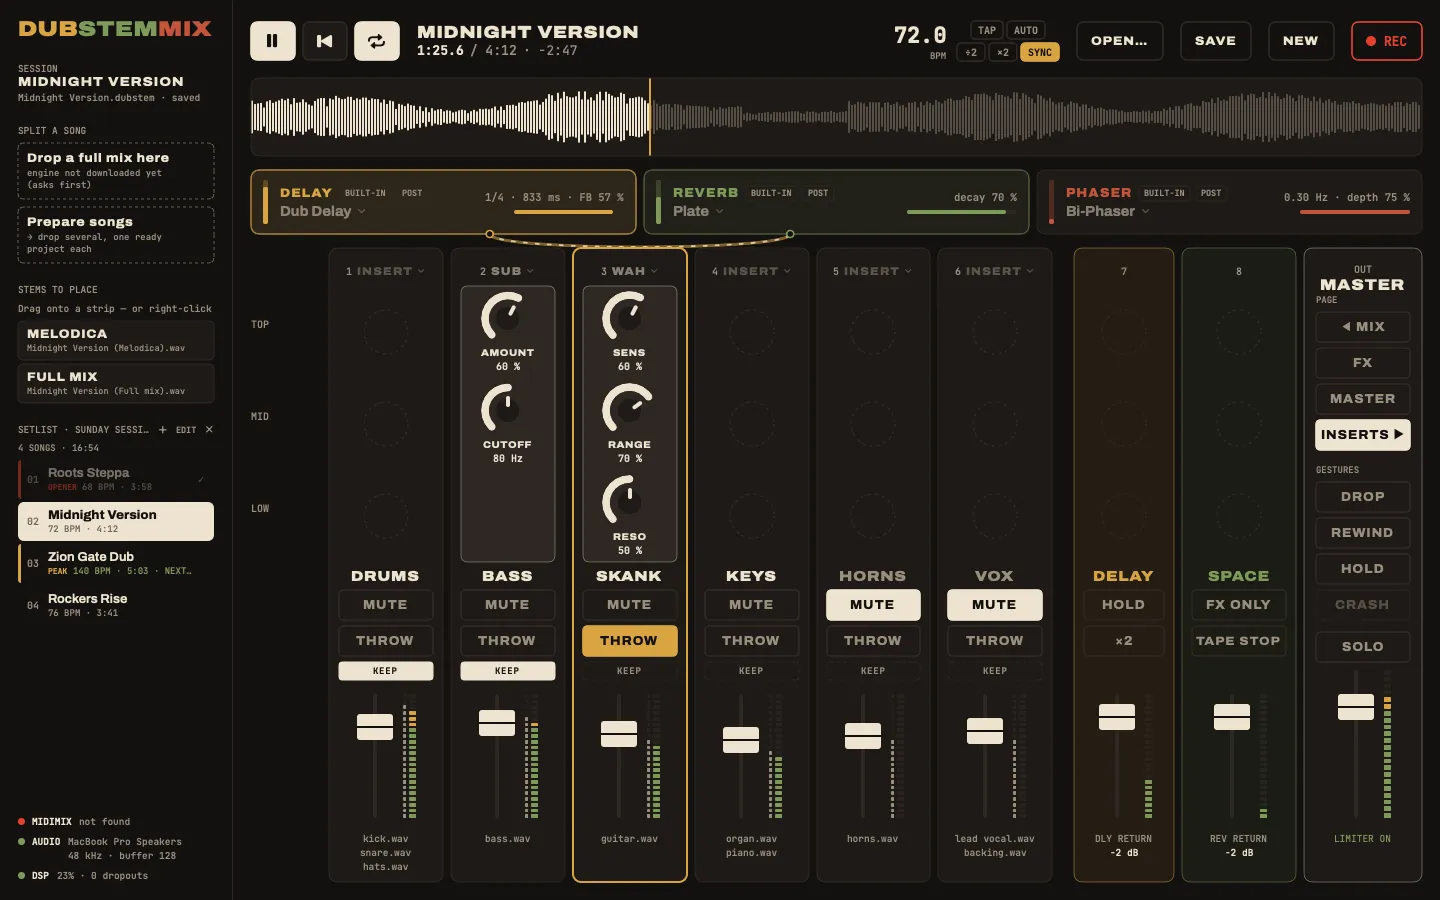This screenshot has width=1440, height=900.
Task: Switch to the MASTER page
Action: [1362, 399]
